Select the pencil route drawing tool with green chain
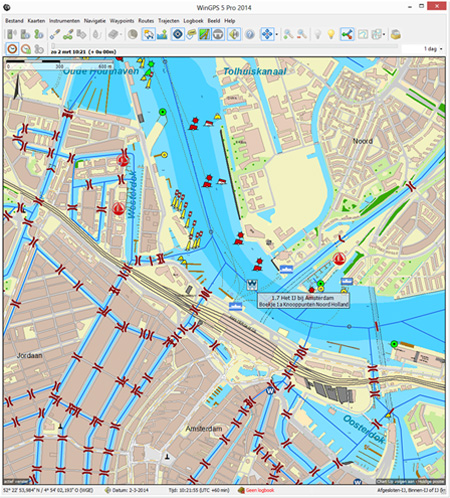This screenshot has width=450, height=498. (68, 34)
